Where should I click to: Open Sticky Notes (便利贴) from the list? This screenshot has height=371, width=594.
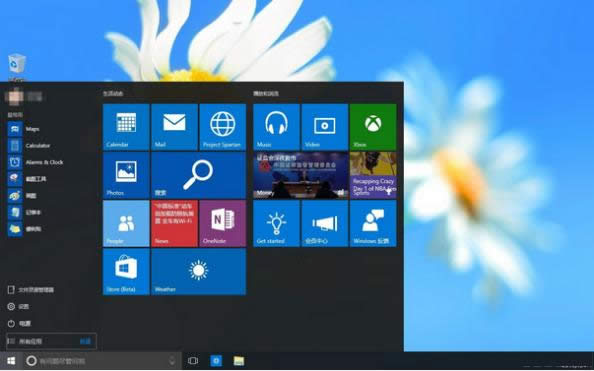[x=49, y=229]
